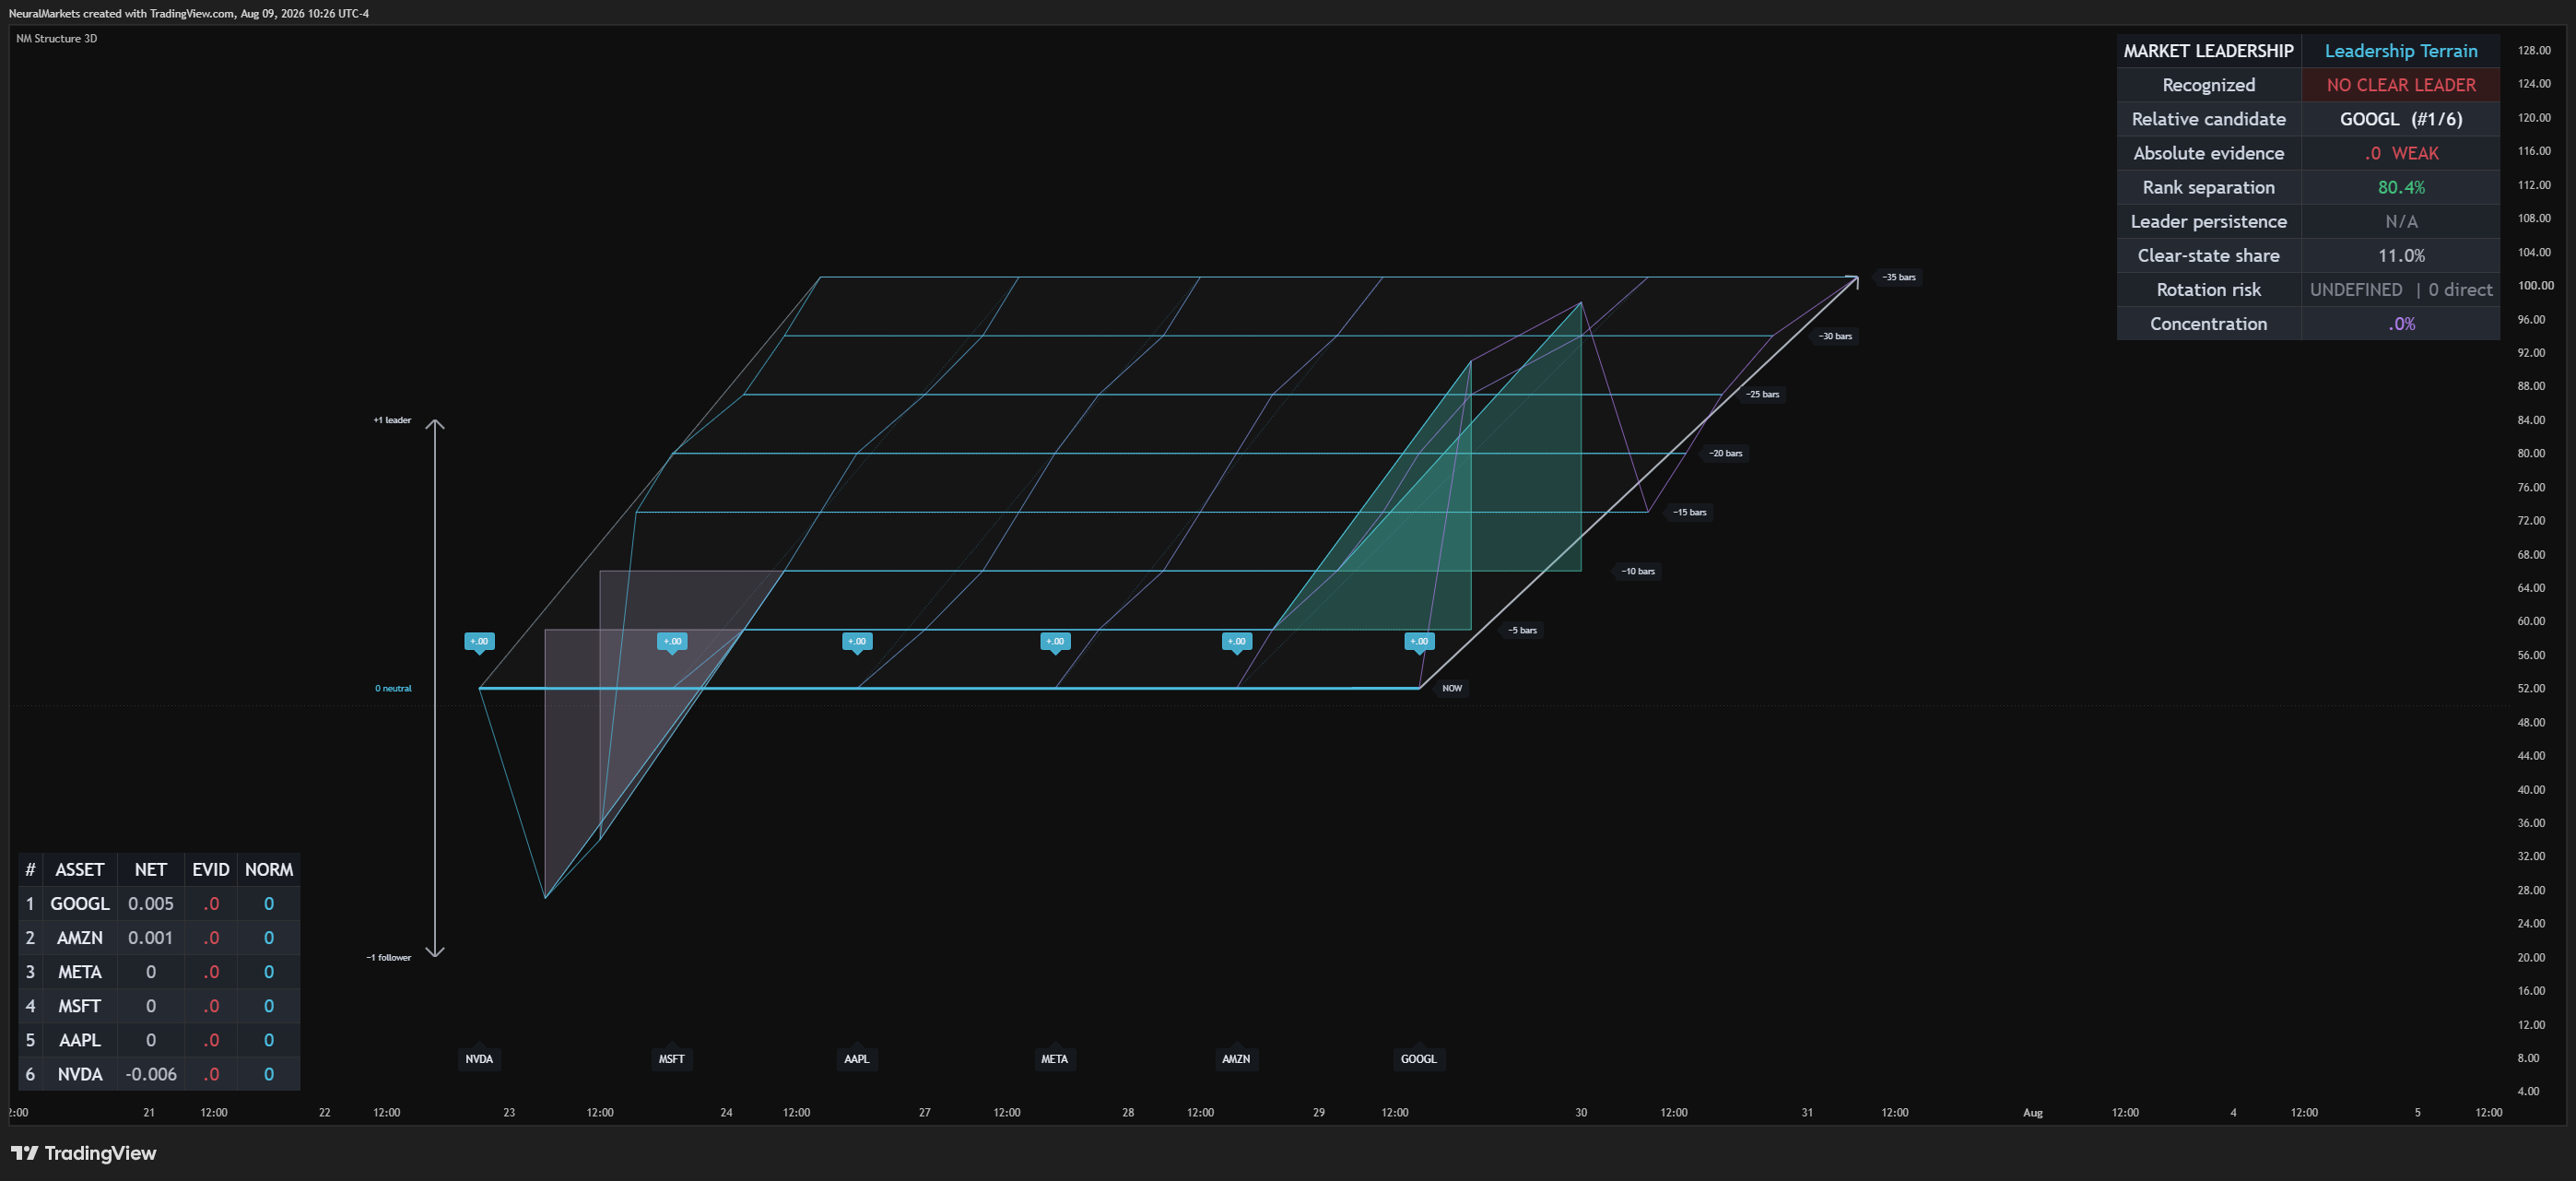Click the NORM column header
Image resolution: width=2576 pixels, height=1181 pixels.
(269, 869)
